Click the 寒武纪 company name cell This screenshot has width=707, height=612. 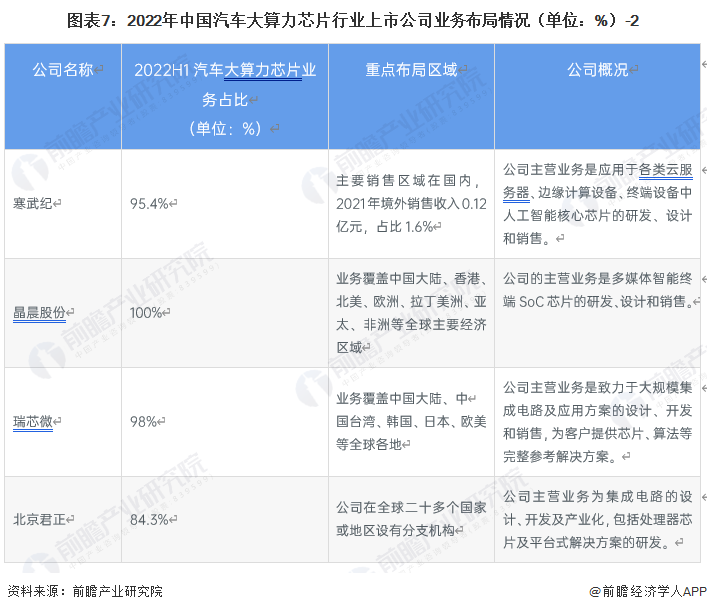coord(32,203)
